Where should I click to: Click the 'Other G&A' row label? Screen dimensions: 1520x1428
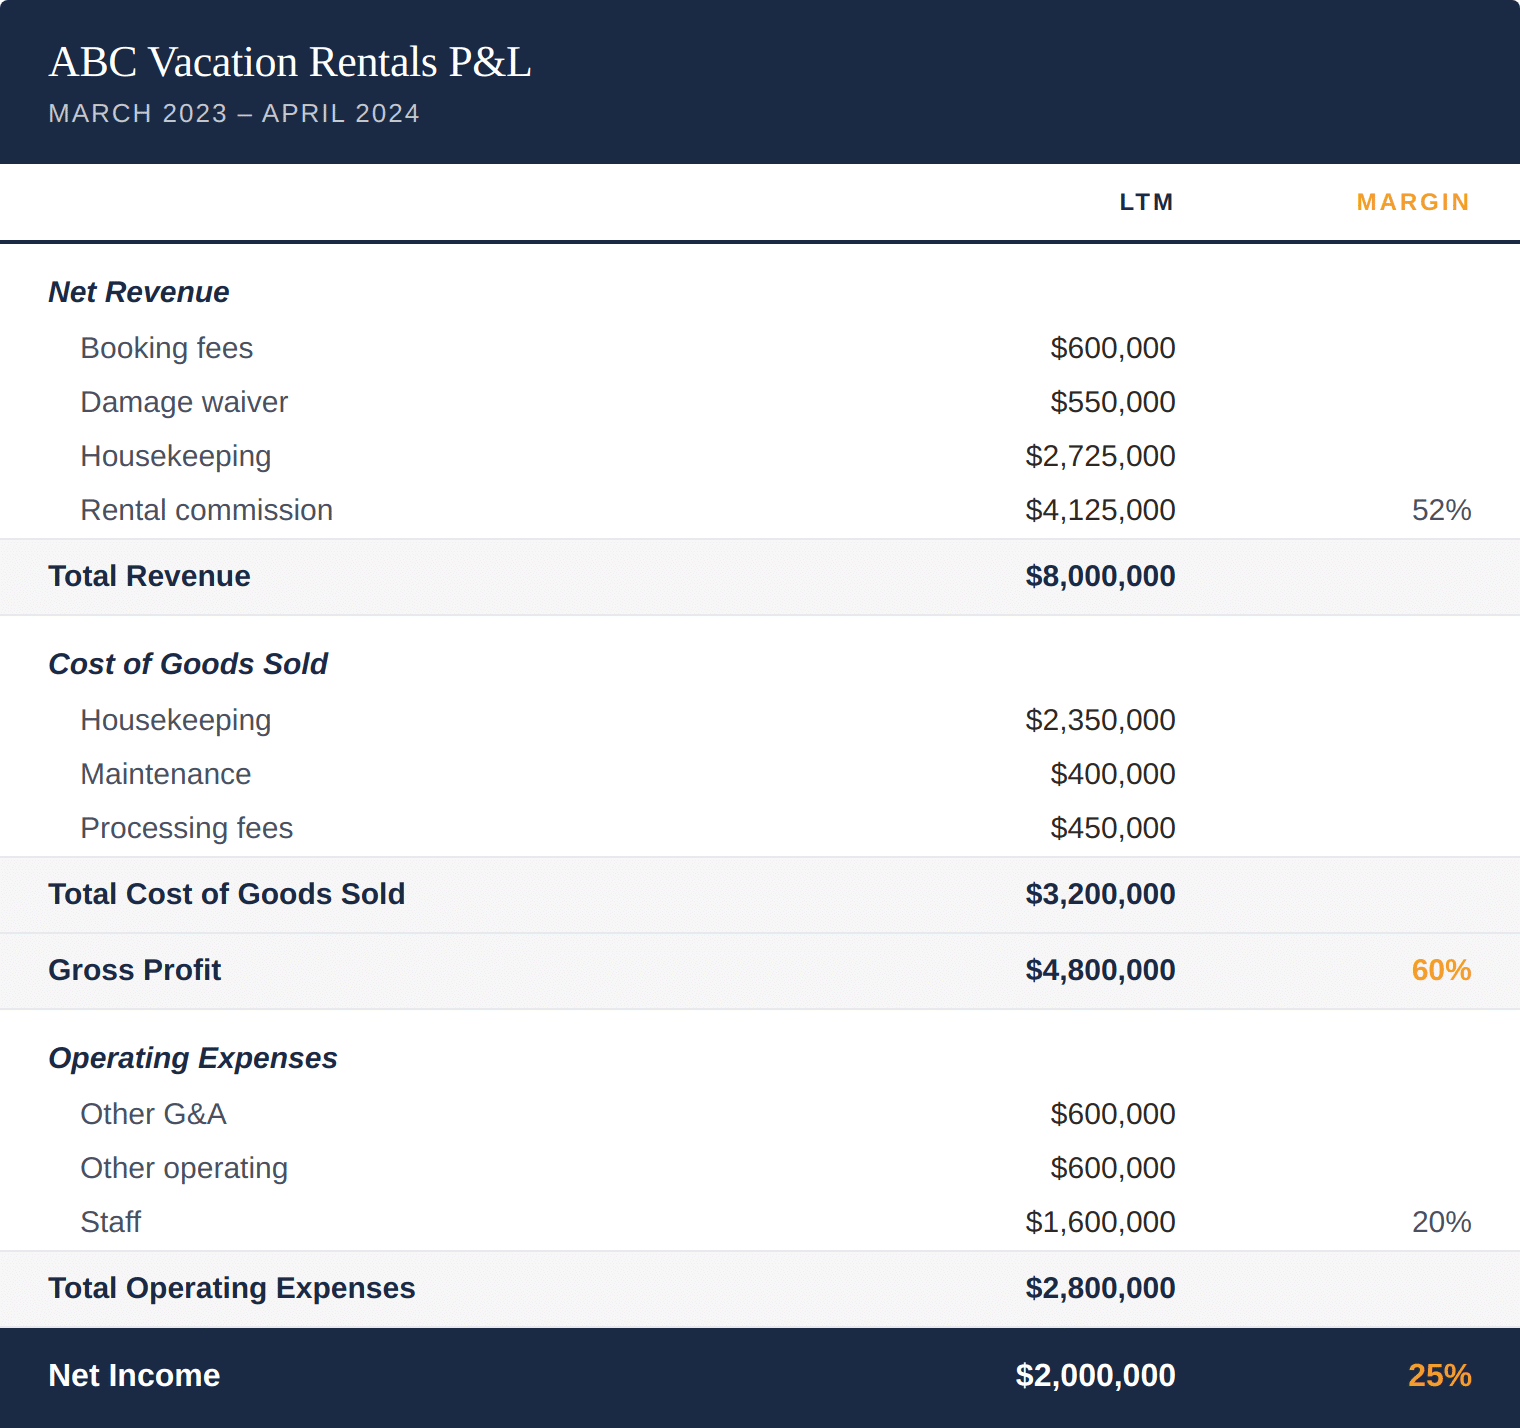tap(154, 1114)
